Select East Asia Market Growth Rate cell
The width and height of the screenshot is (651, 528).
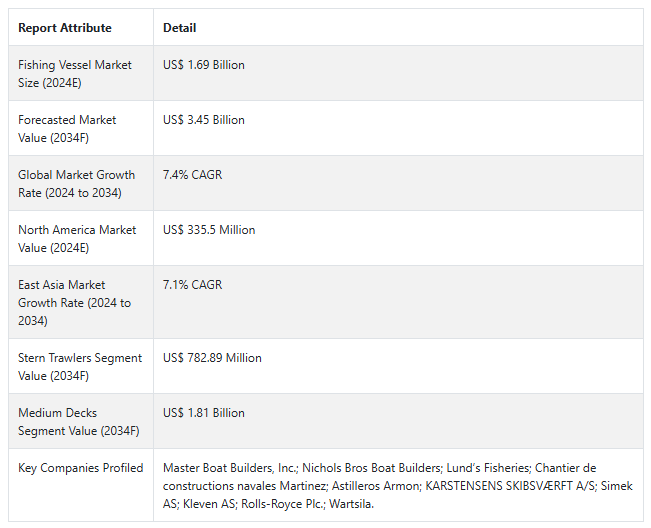(74, 303)
